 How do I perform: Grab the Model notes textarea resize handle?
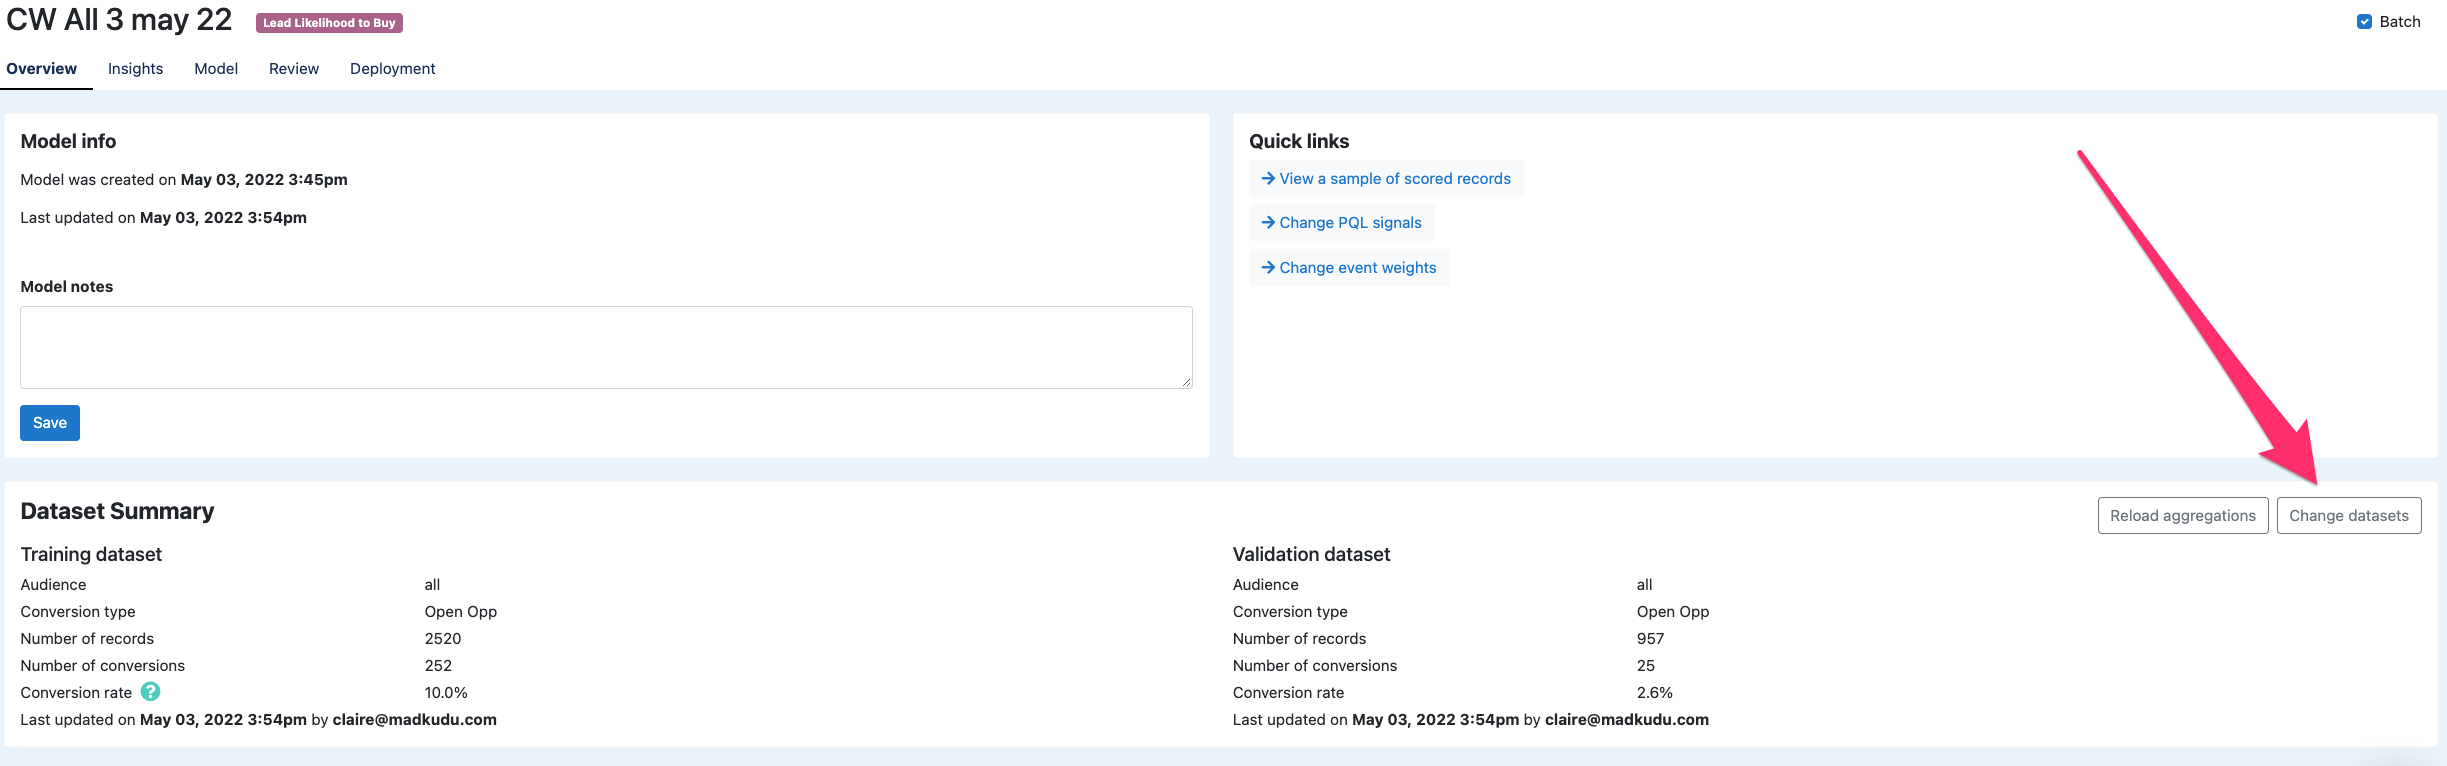(x=1186, y=382)
